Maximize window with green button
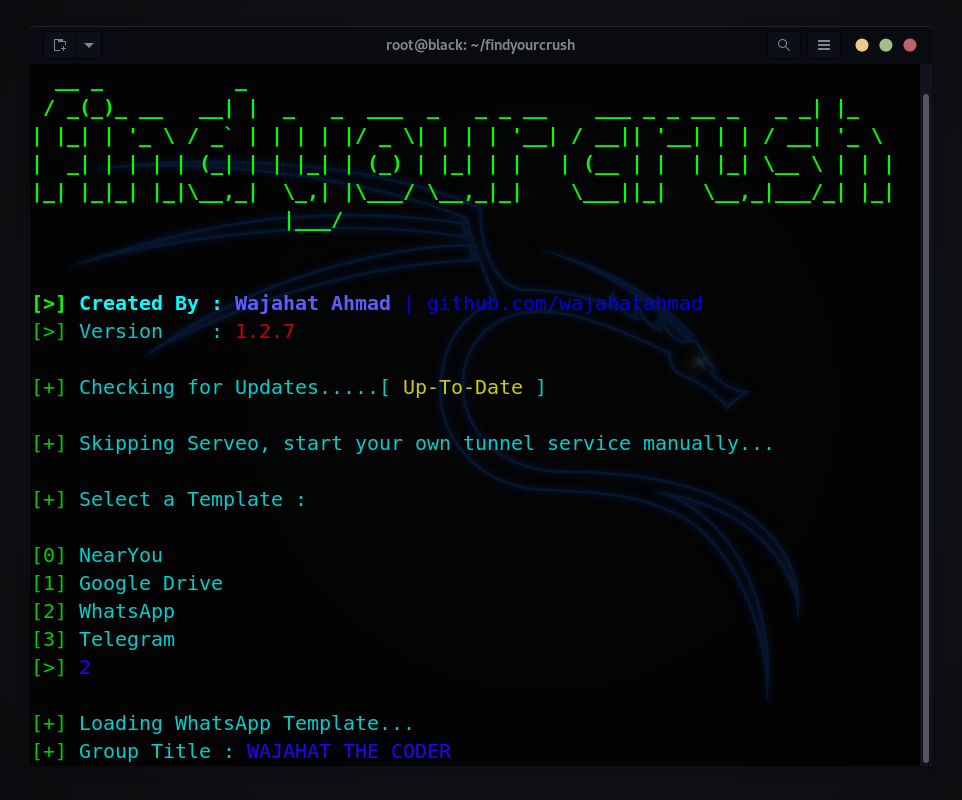Viewport: 962px width, 800px height. point(886,45)
